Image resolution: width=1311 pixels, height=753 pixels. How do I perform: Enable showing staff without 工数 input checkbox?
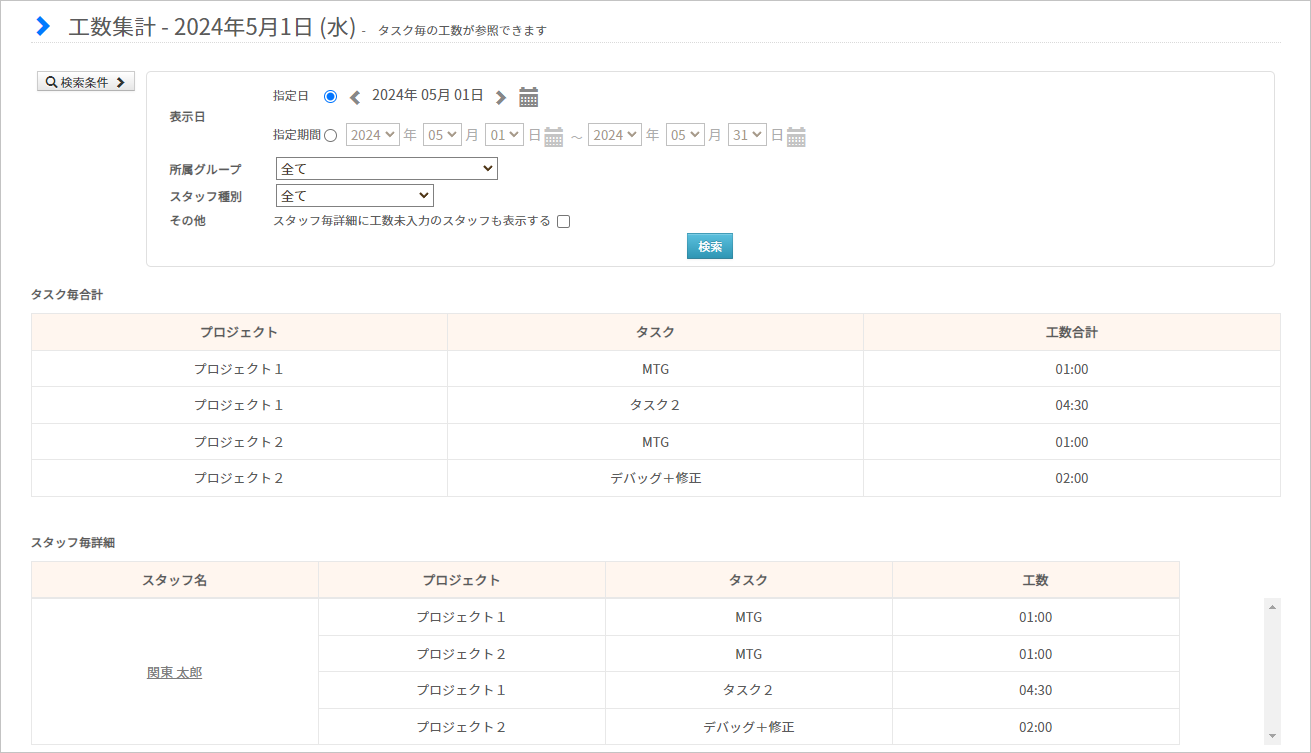(563, 222)
